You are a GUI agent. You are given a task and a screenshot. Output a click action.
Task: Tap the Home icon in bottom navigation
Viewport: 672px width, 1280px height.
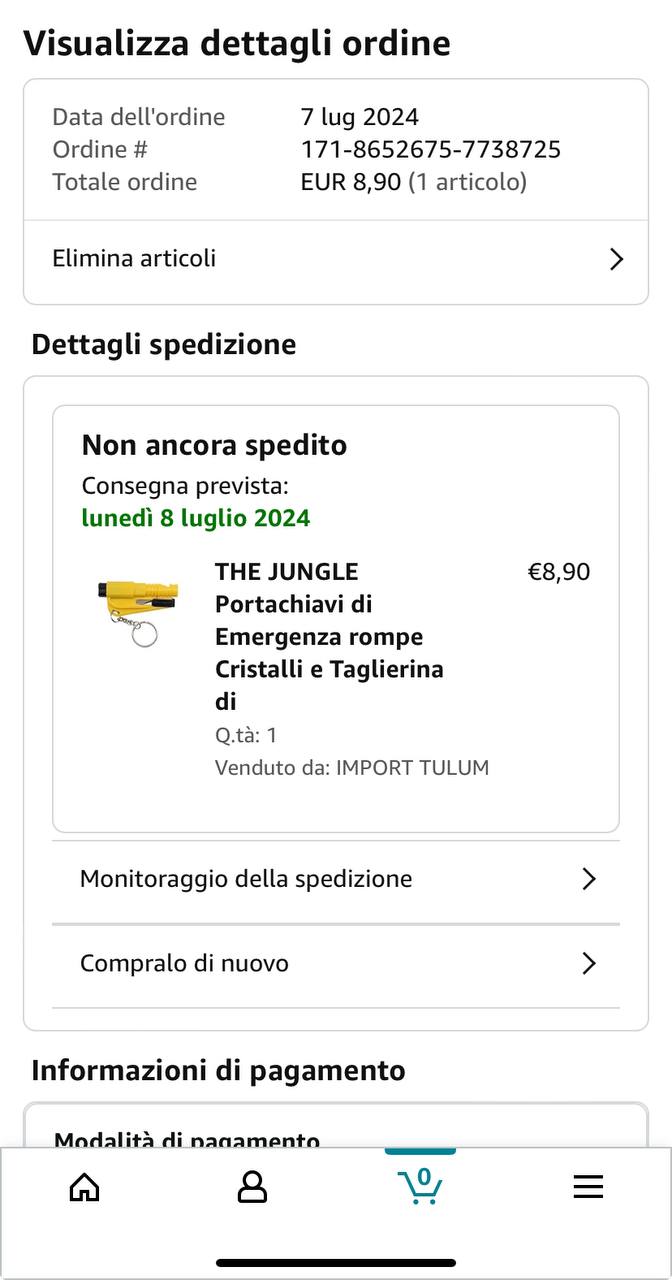click(84, 1187)
